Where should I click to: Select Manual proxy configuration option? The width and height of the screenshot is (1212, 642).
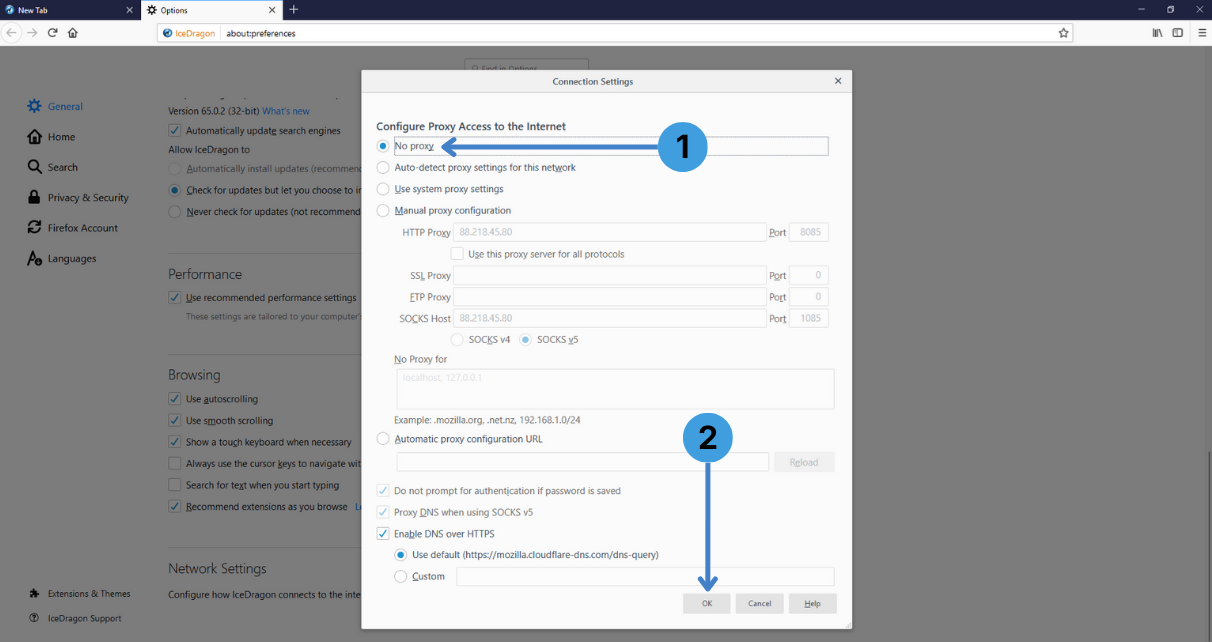coord(383,210)
